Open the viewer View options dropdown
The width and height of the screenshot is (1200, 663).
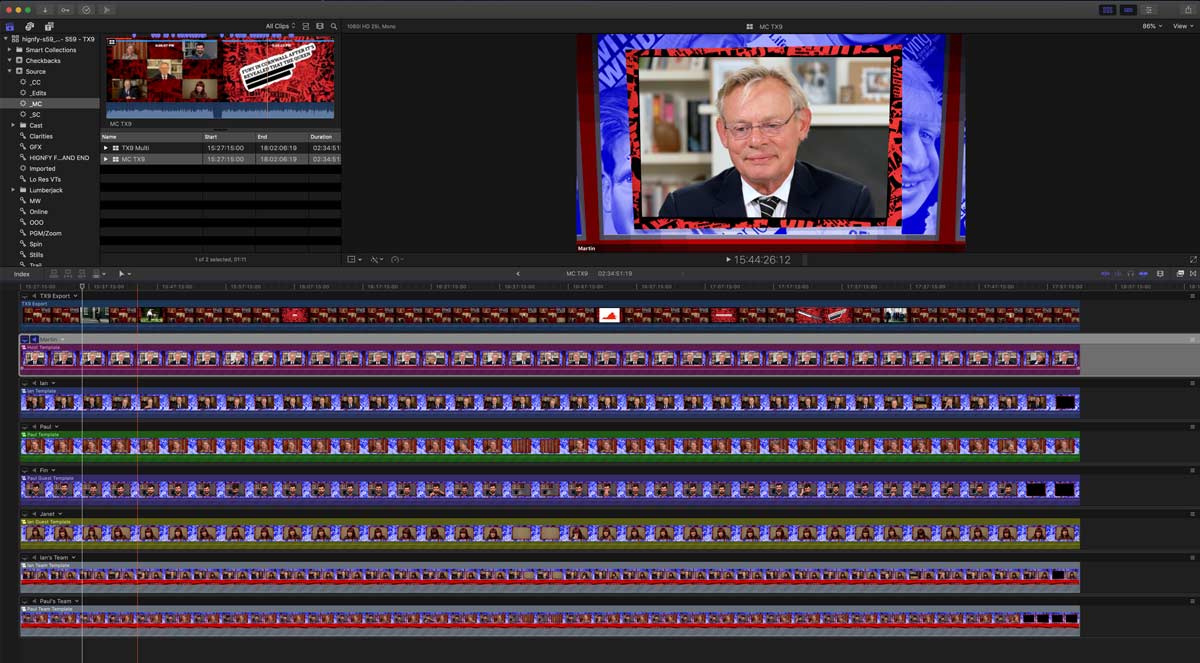[x=1181, y=26]
